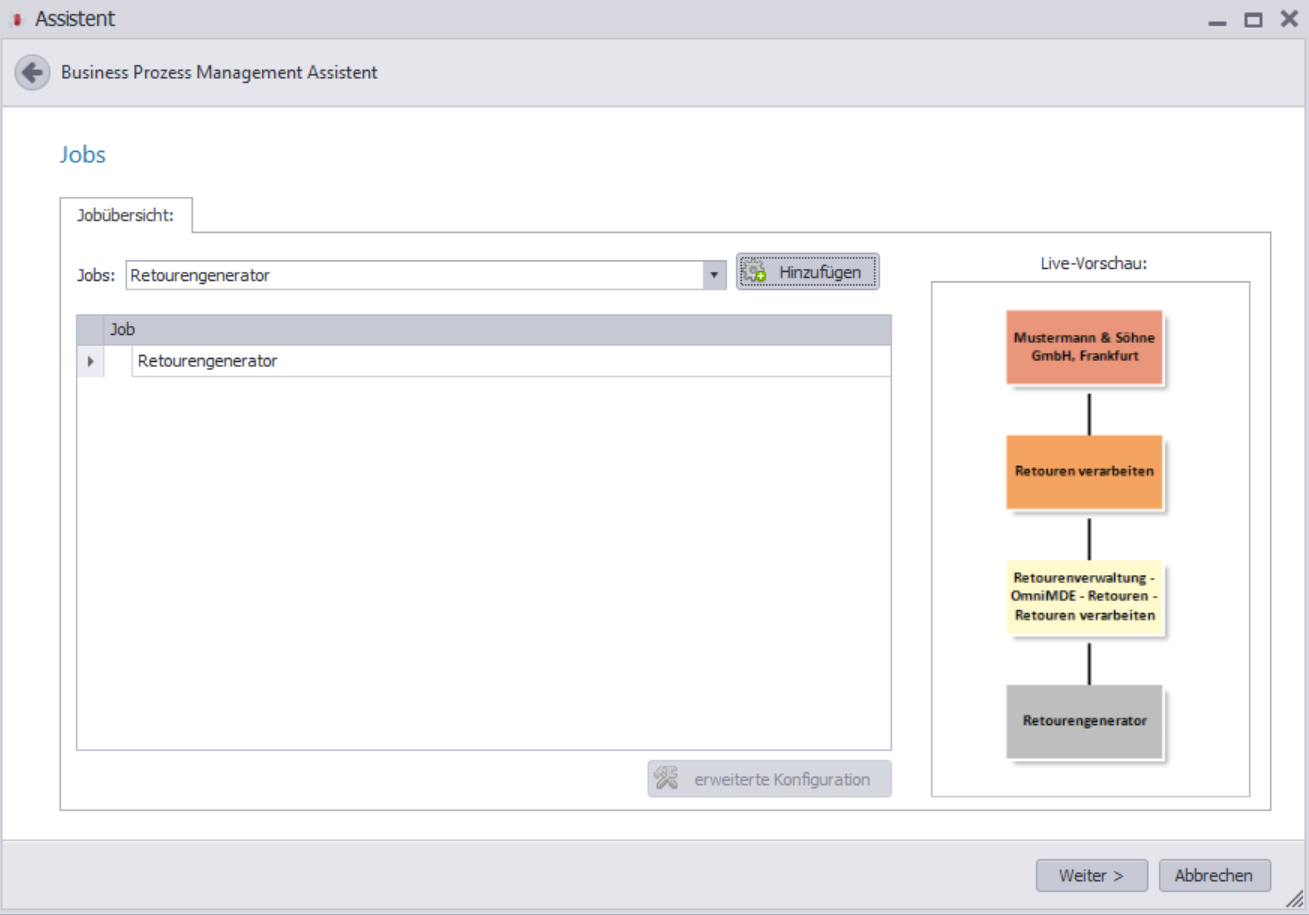Select the Retourengenerator job row
1309x915 pixels.
tap(484, 361)
